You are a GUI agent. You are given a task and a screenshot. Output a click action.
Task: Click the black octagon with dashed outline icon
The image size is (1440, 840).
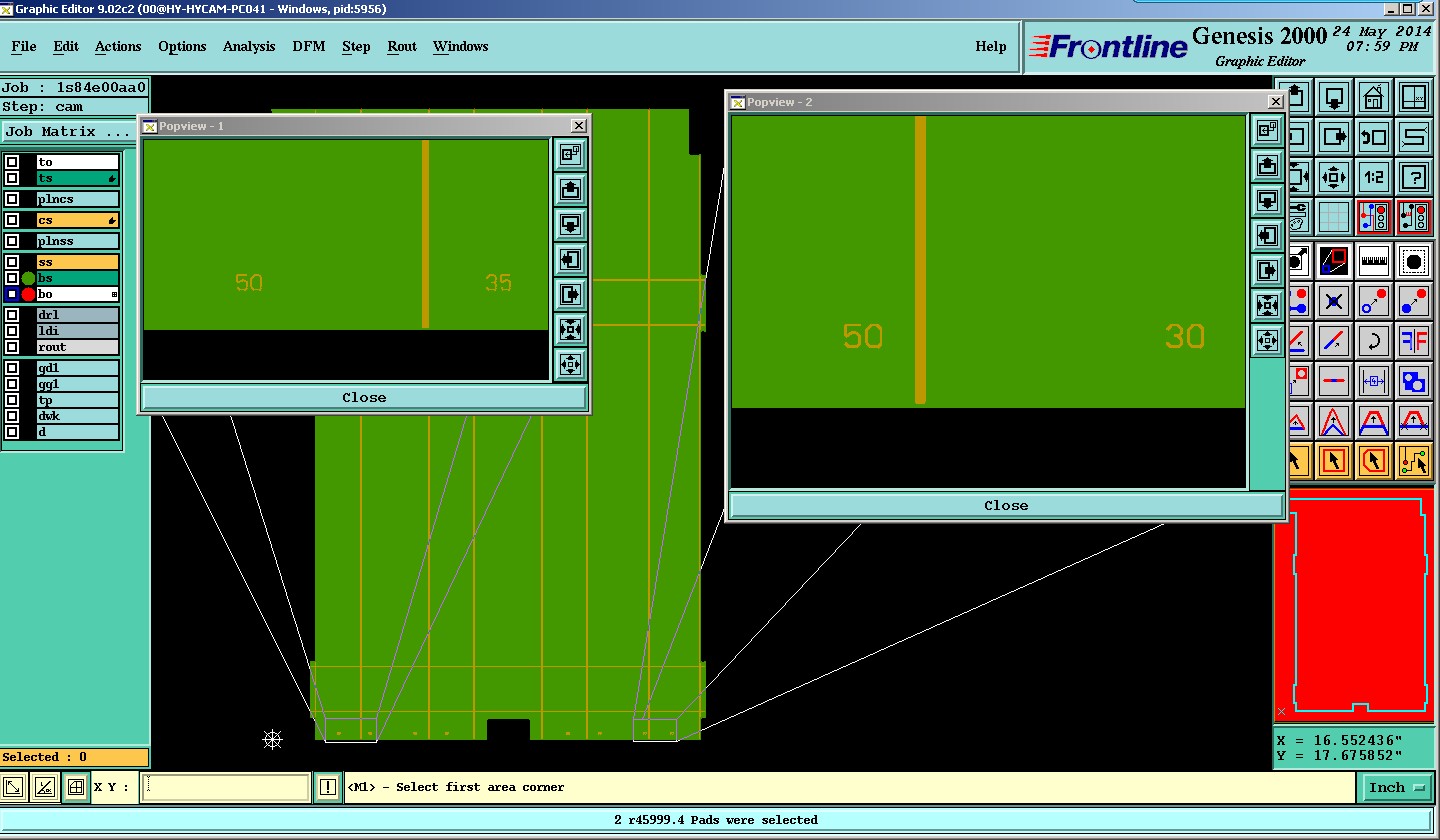click(x=1413, y=261)
